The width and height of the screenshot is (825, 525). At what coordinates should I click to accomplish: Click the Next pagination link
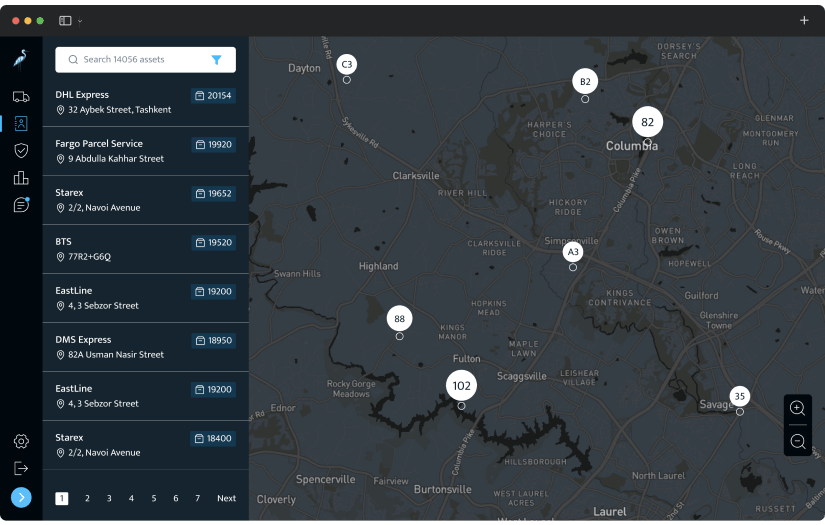click(x=226, y=498)
